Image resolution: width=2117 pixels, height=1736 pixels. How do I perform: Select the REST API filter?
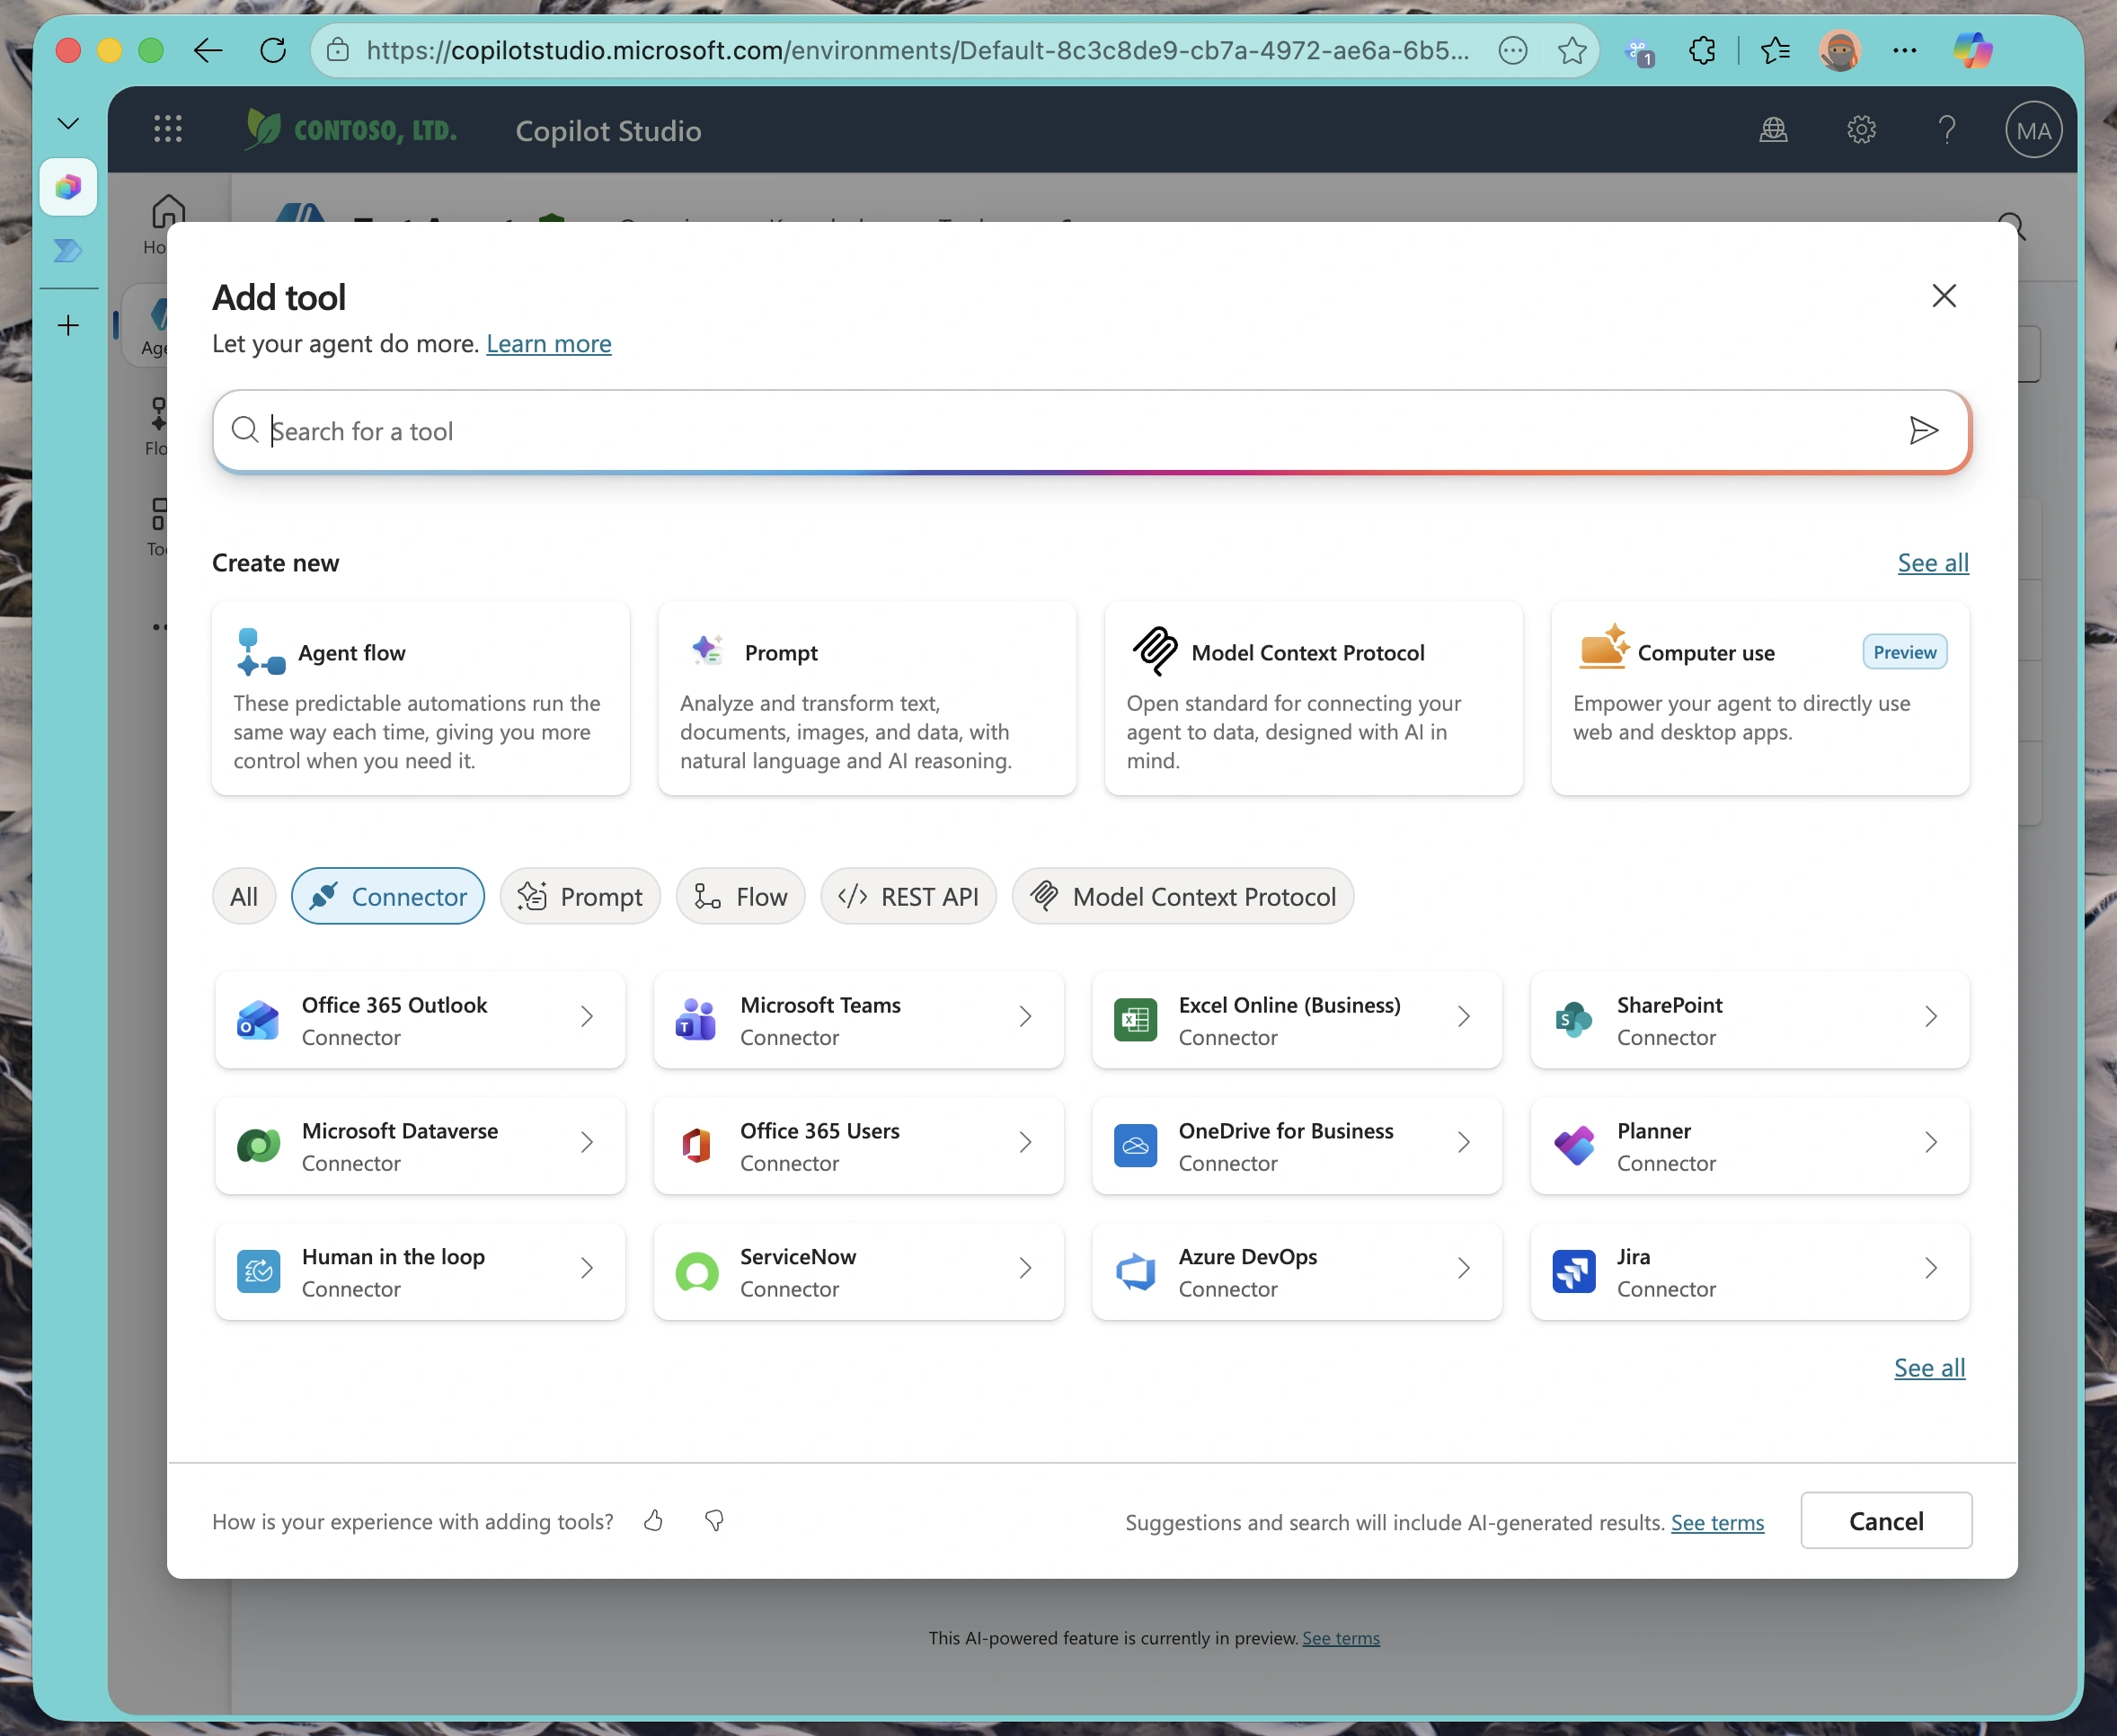[x=908, y=896]
